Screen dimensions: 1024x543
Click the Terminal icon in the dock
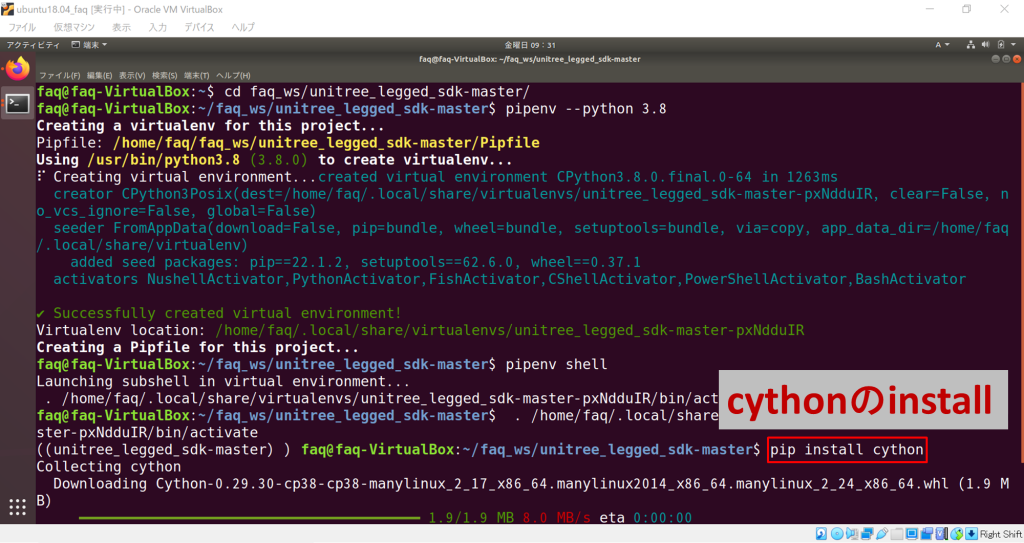point(18,103)
